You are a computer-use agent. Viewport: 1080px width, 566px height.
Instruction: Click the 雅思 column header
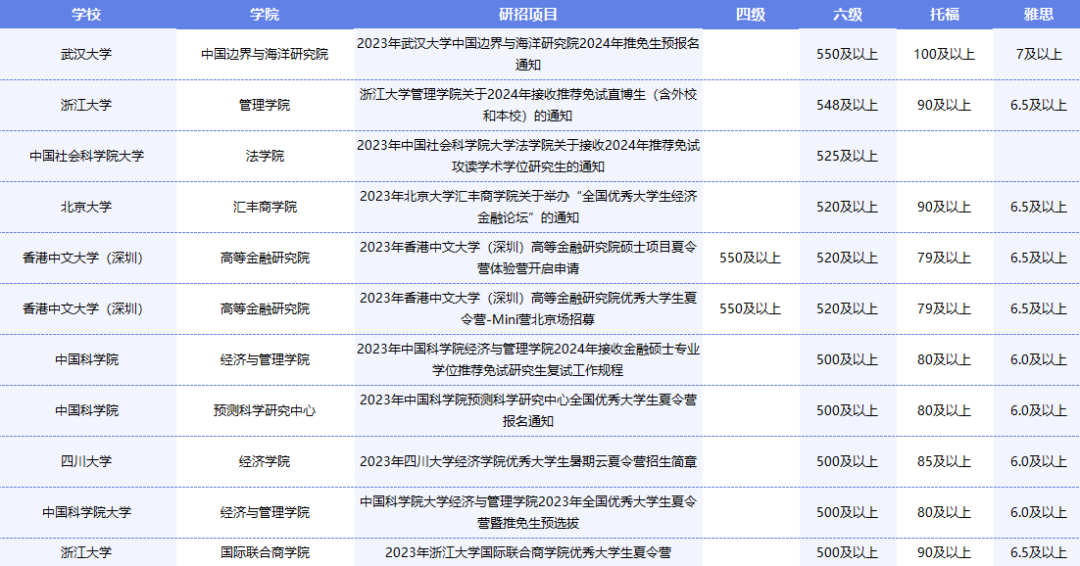[x=1038, y=14]
